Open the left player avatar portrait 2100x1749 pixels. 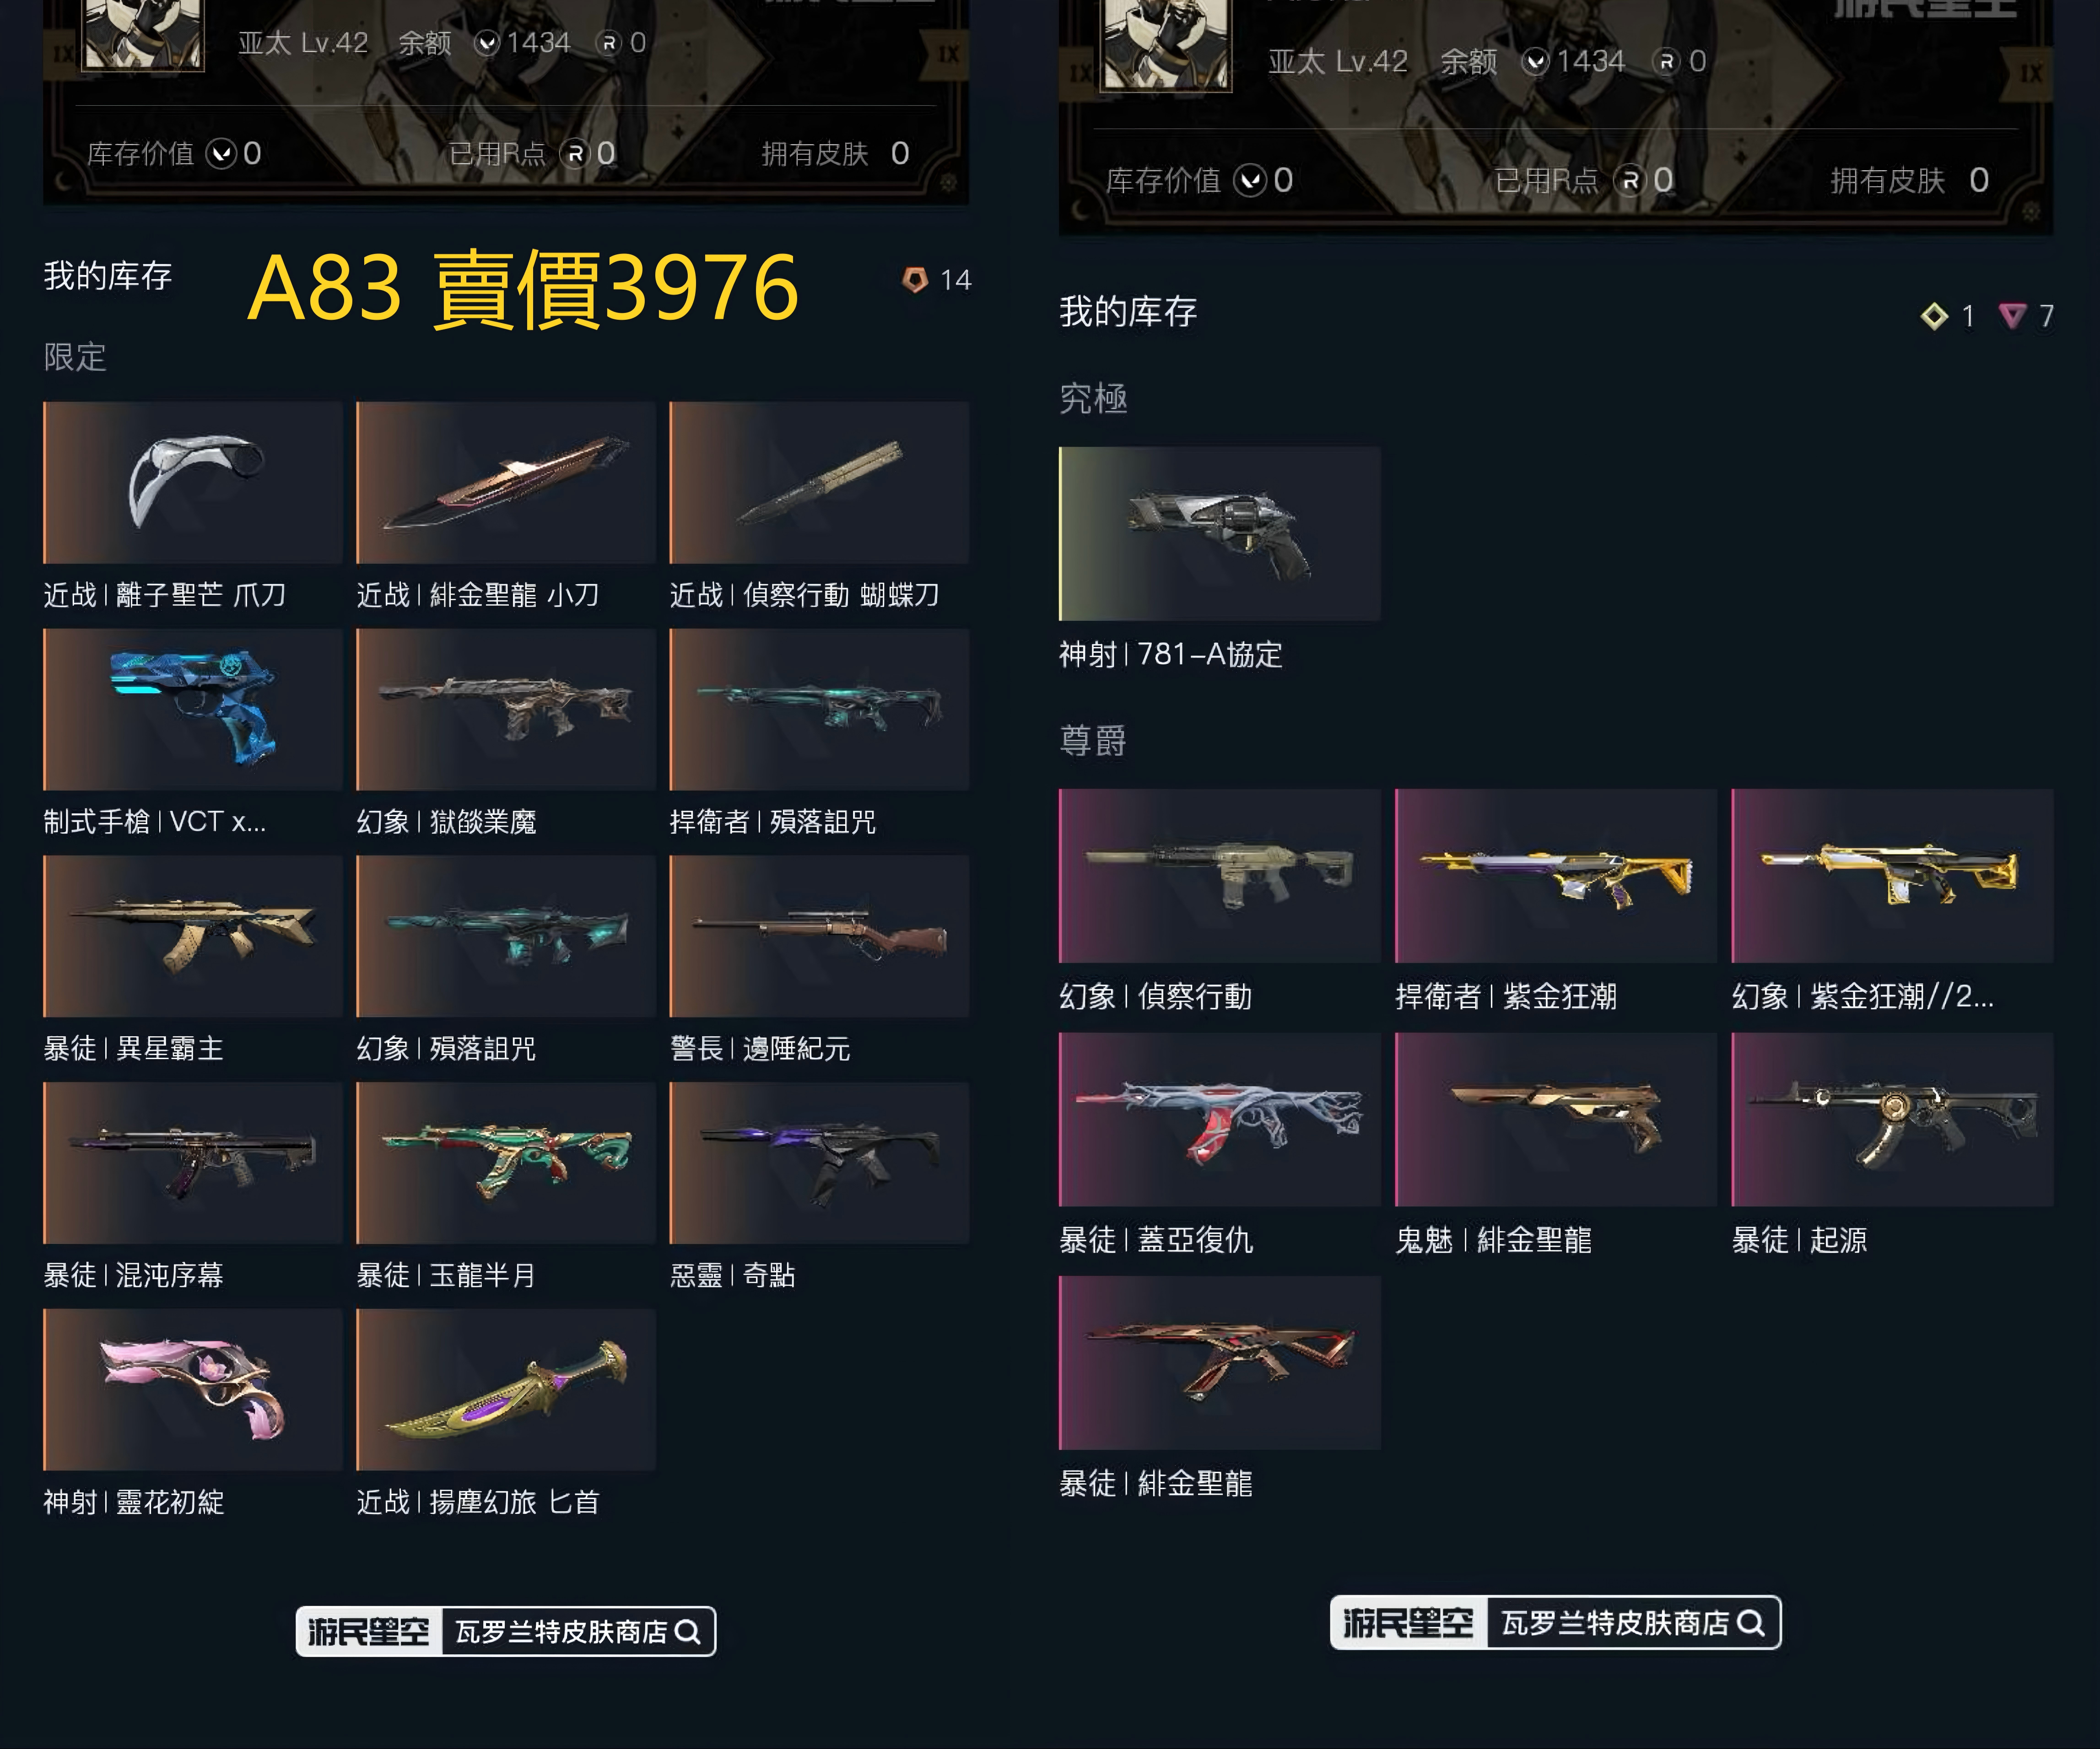143,33
